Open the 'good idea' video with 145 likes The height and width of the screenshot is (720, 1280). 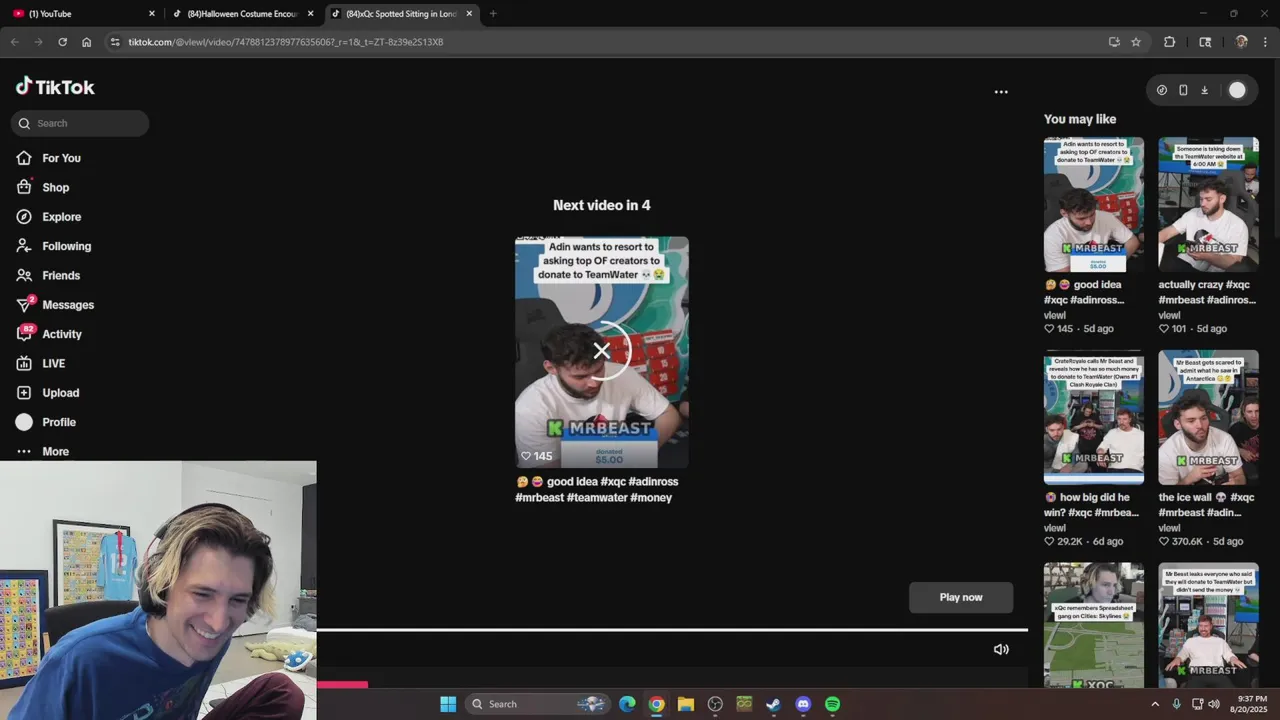(1094, 204)
